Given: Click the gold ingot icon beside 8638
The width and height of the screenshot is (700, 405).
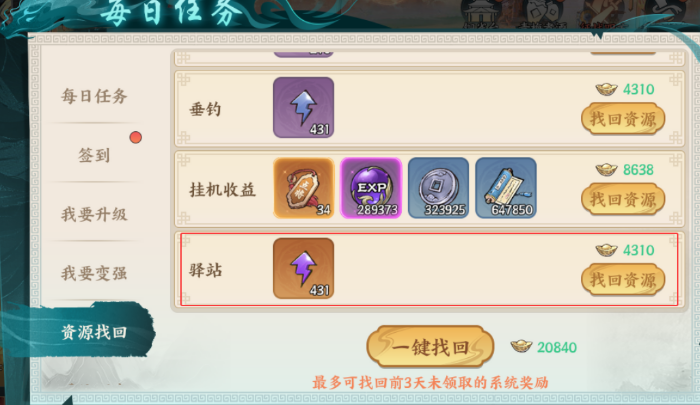Looking at the screenshot, I should click(607, 170).
